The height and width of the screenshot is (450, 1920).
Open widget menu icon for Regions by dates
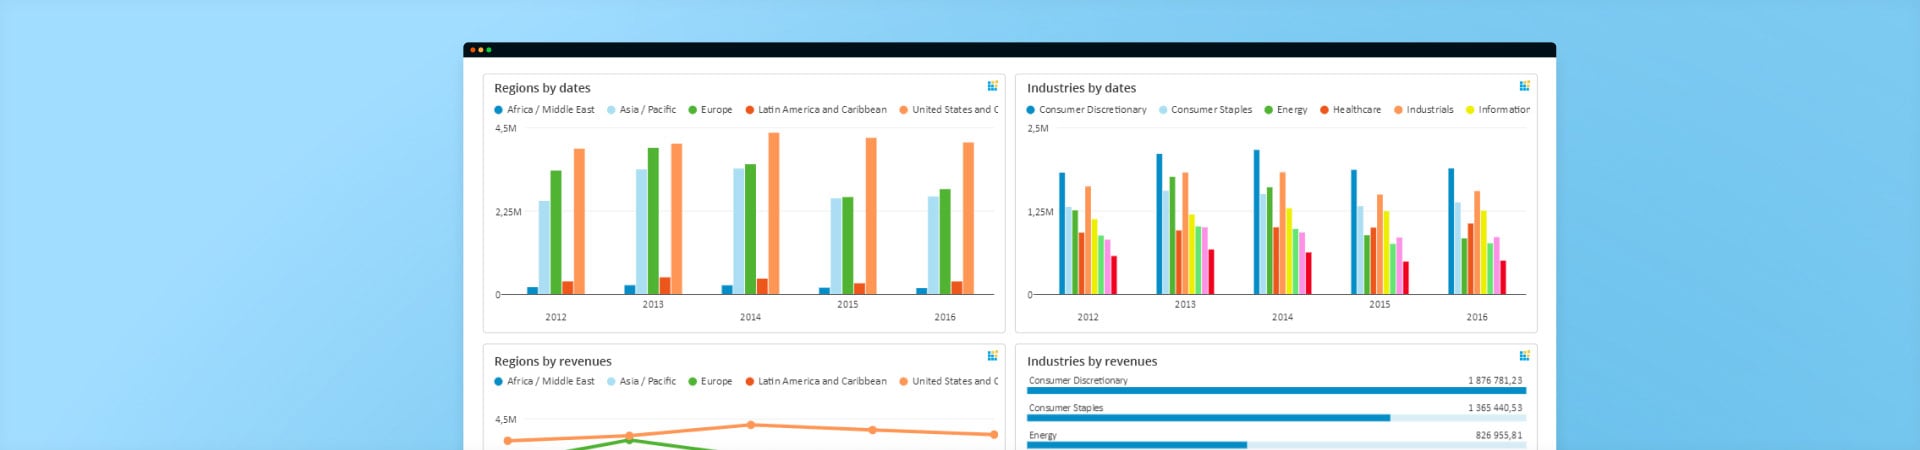point(992,86)
